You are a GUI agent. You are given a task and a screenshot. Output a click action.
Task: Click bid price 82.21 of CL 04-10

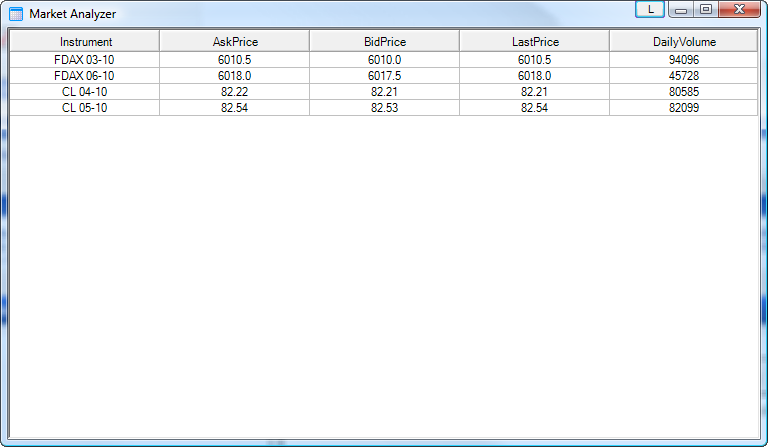tap(384, 92)
